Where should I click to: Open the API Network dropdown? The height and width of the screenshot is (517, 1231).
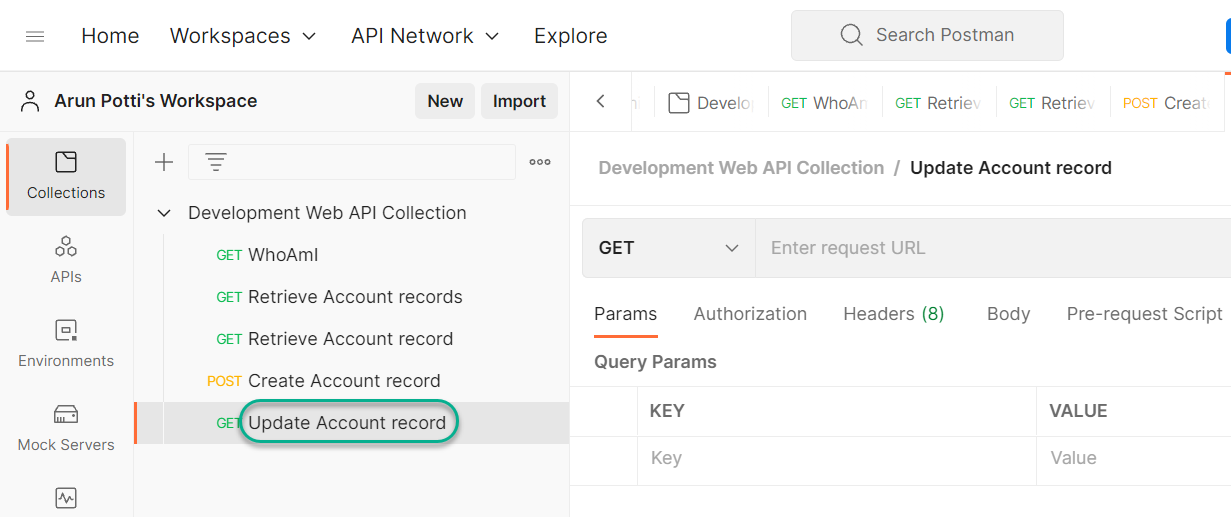425,36
